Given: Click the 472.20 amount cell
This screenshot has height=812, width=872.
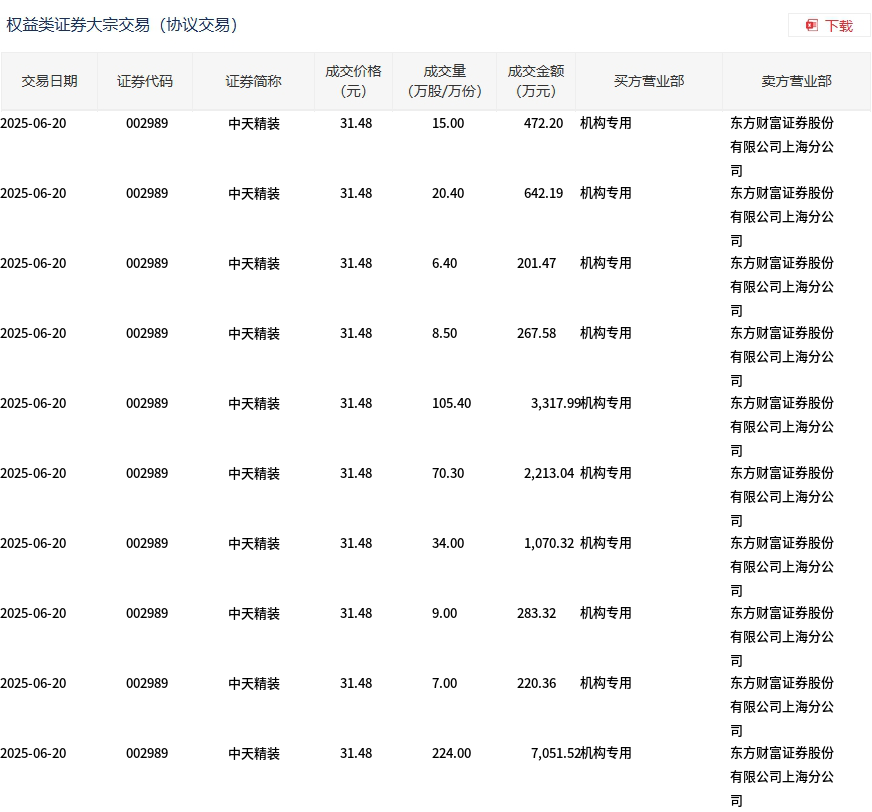Looking at the screenshot, I should tap(543, 123).
